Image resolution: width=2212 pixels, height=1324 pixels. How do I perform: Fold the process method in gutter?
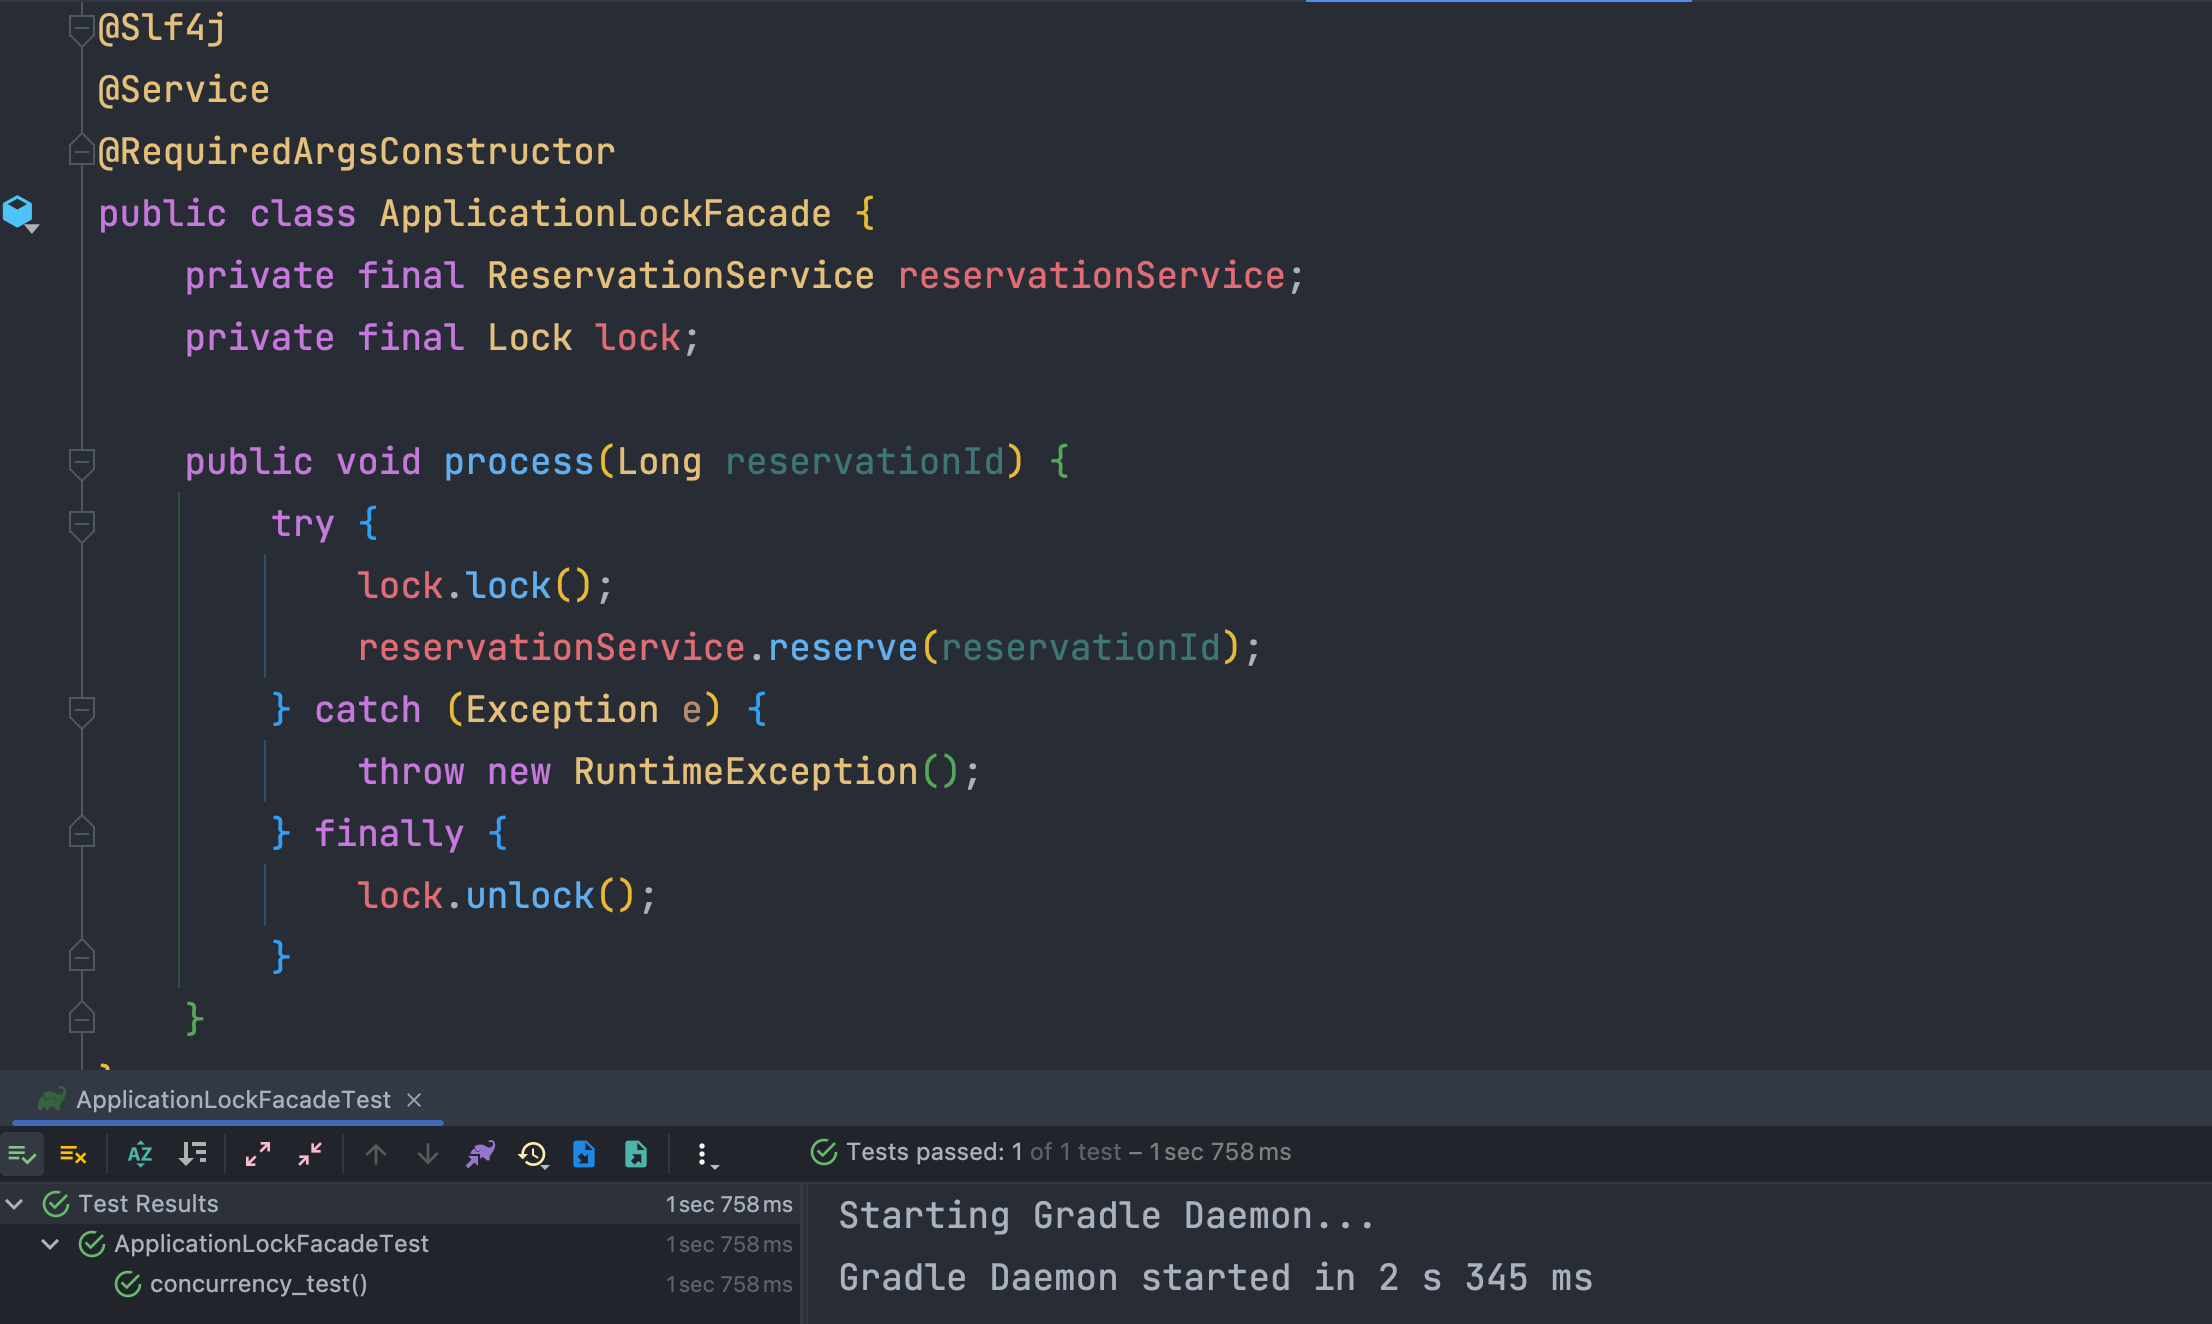point(82,462)
